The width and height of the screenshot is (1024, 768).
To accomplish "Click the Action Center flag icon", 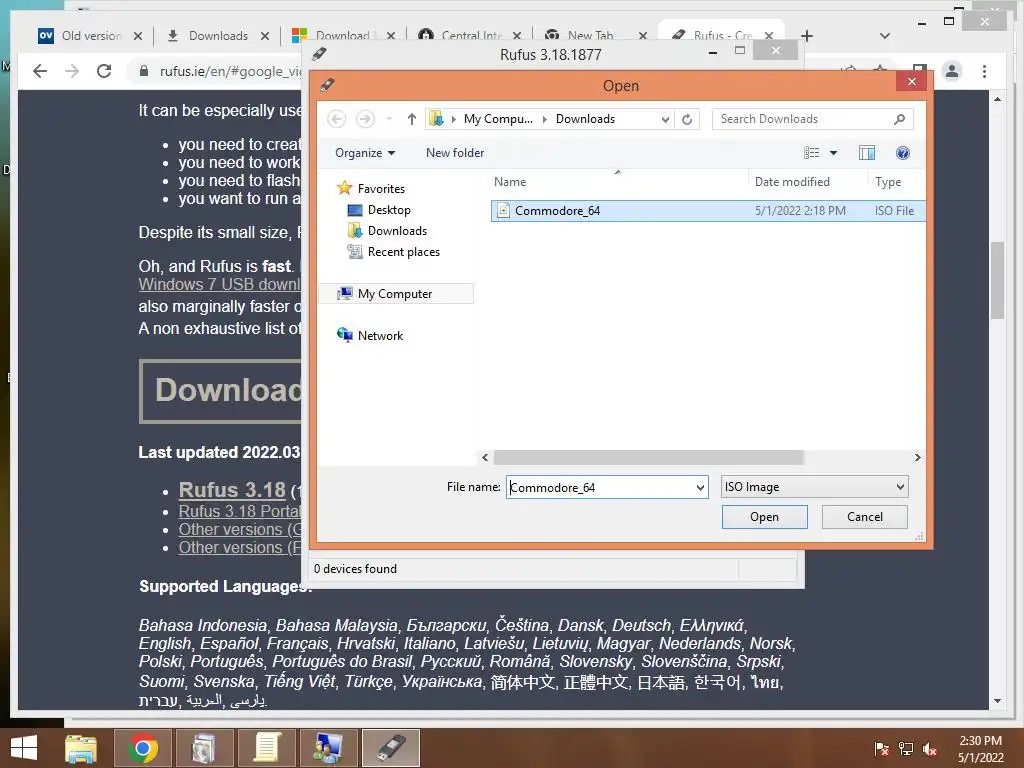I will pyautogui.click(x=882, y=749).
